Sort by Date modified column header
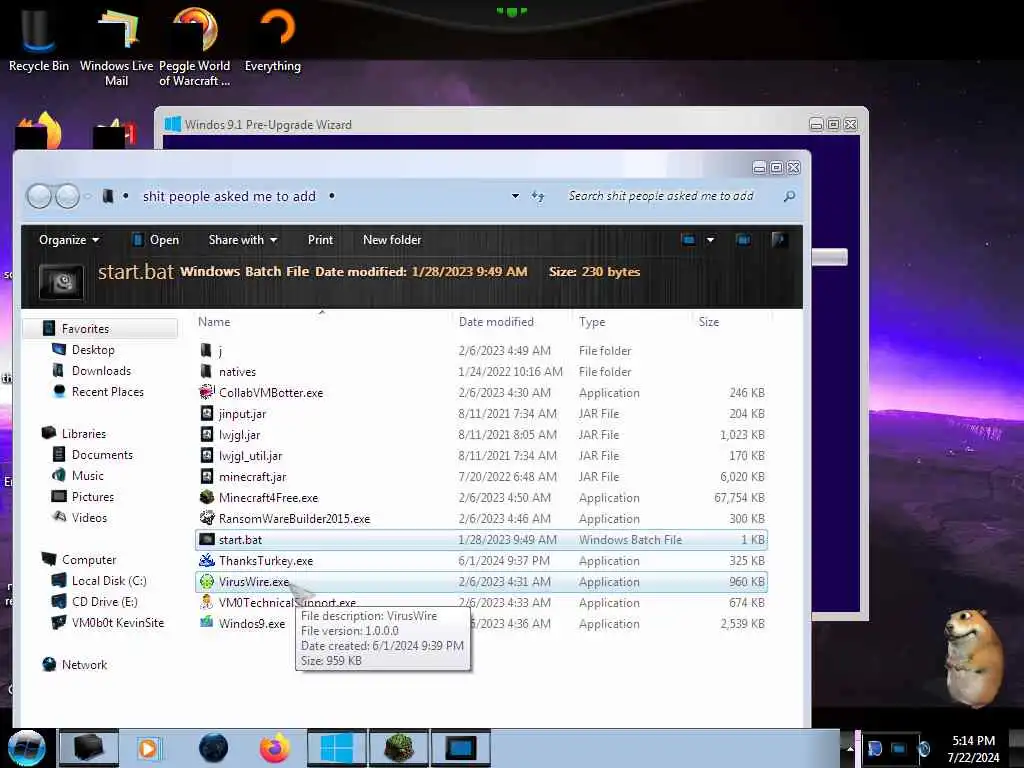 point(496,321)
